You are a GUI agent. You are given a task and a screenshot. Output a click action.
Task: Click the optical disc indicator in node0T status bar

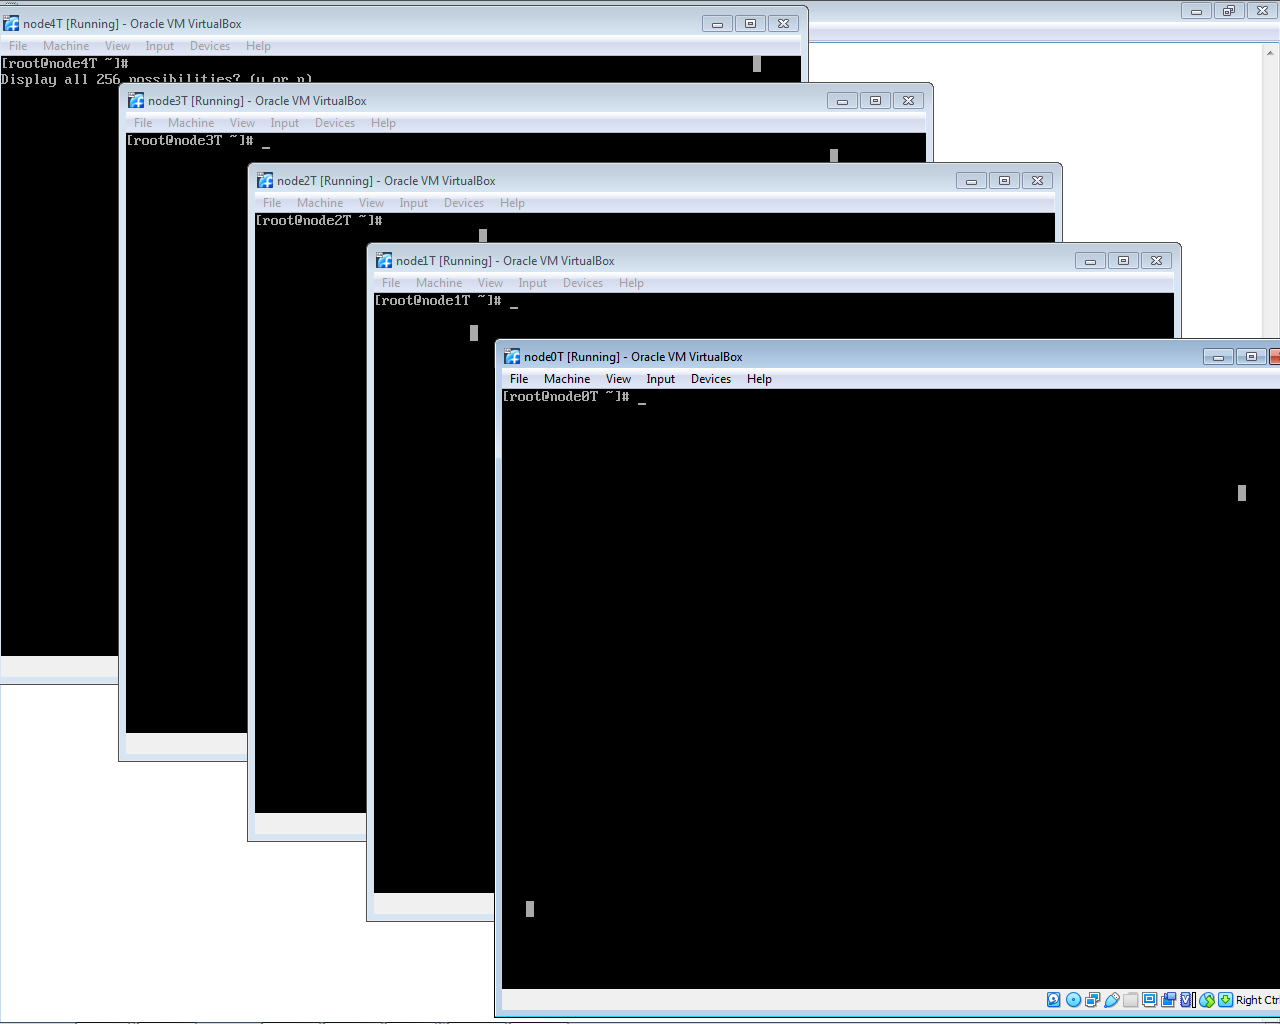(1073, 1000)
